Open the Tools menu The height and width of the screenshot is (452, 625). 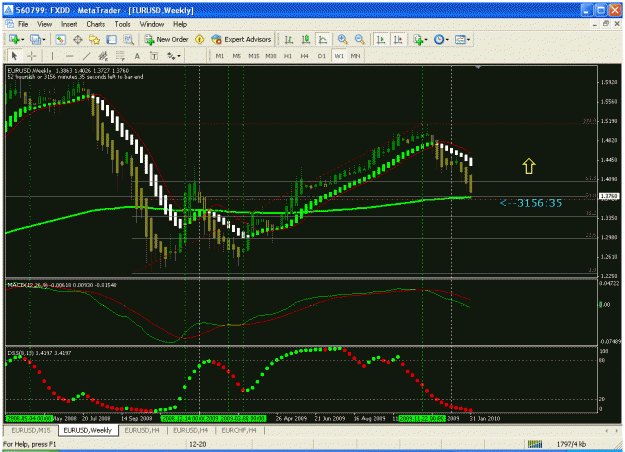point(122,24)
